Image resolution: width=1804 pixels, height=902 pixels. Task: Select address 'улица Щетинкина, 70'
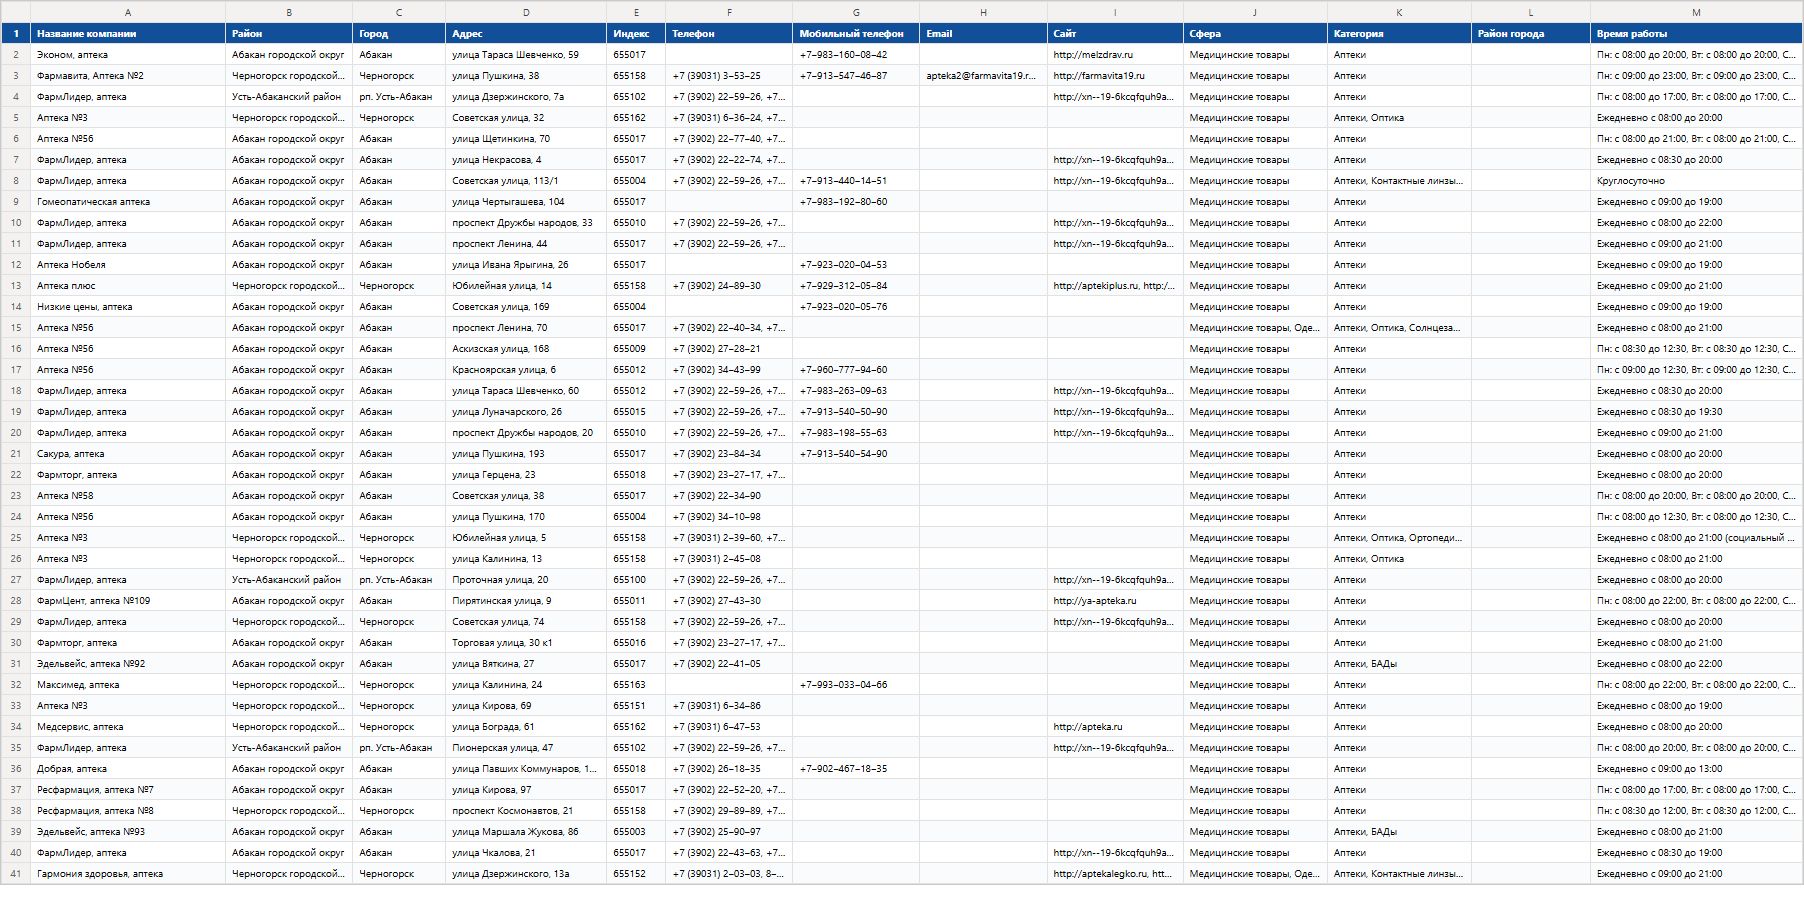(526, 139)
